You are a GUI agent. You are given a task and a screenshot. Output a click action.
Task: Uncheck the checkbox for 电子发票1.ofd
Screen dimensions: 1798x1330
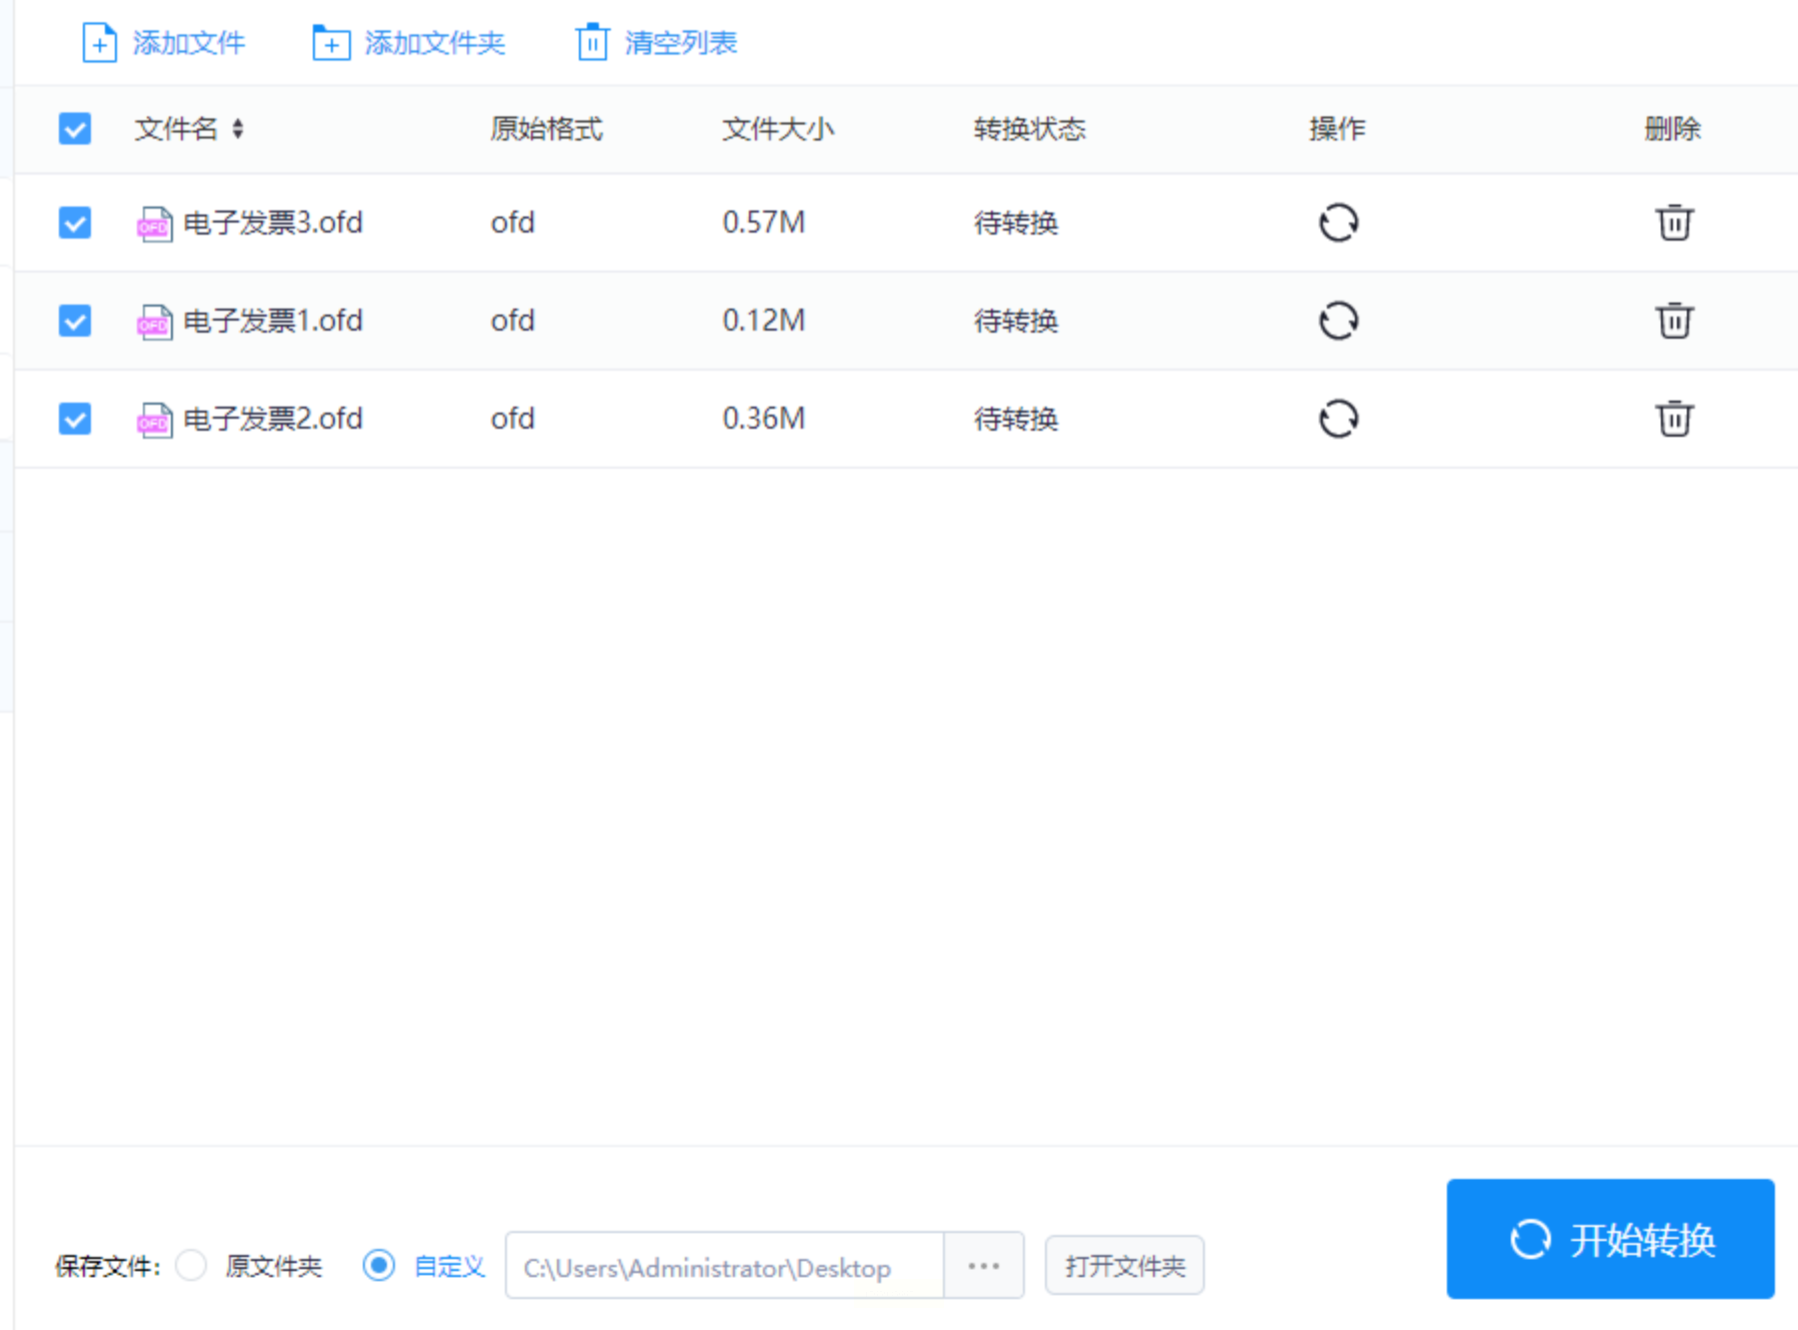click(75, 321)
